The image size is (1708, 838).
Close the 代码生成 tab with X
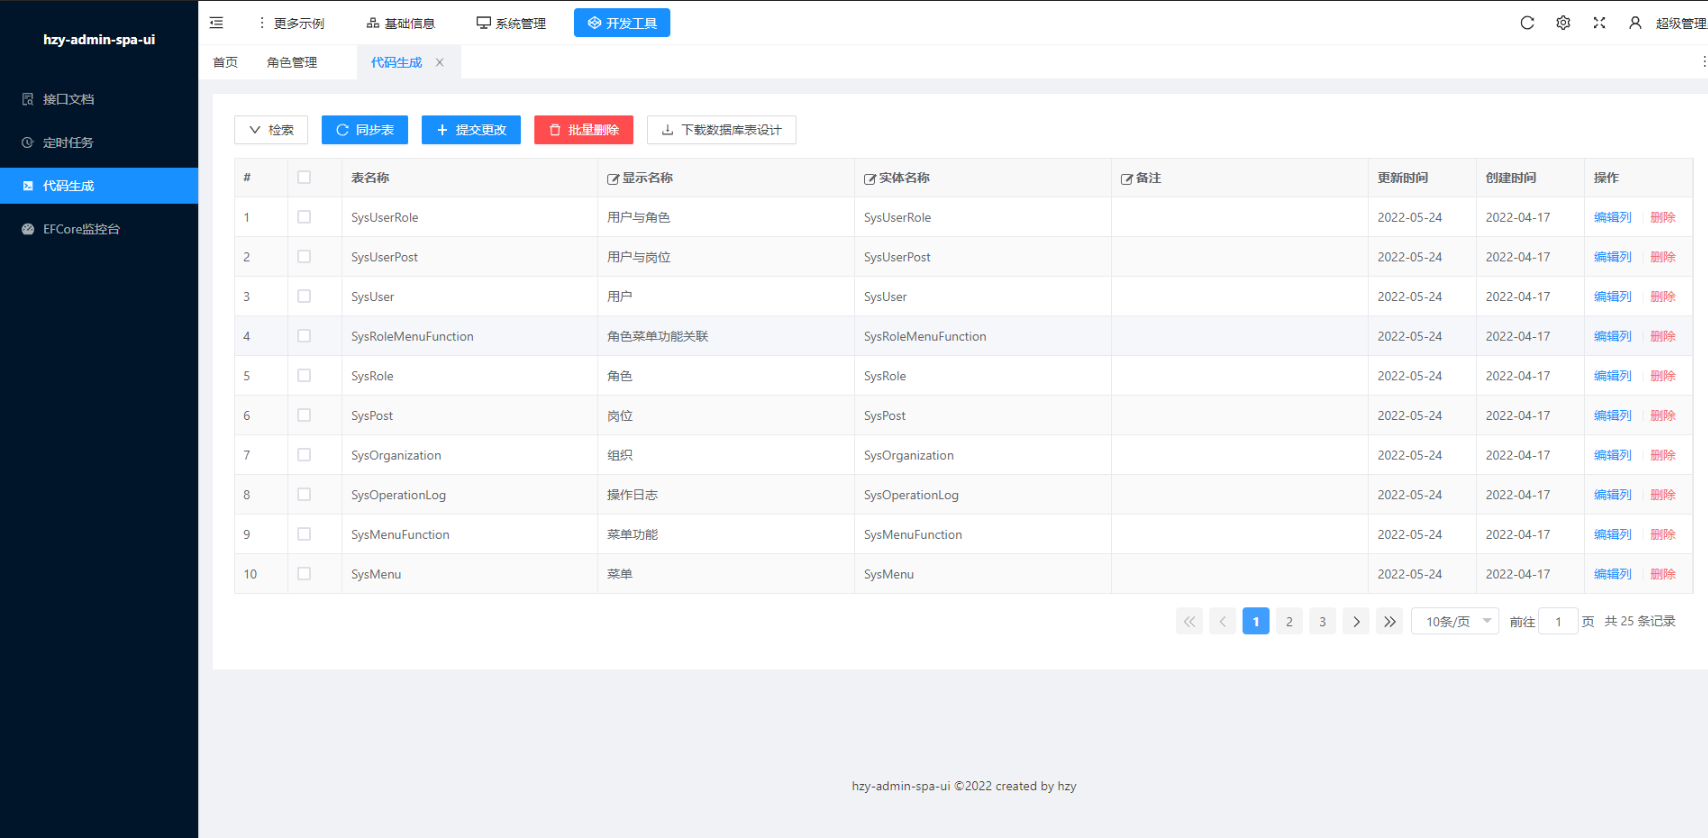tap(439, 62)
